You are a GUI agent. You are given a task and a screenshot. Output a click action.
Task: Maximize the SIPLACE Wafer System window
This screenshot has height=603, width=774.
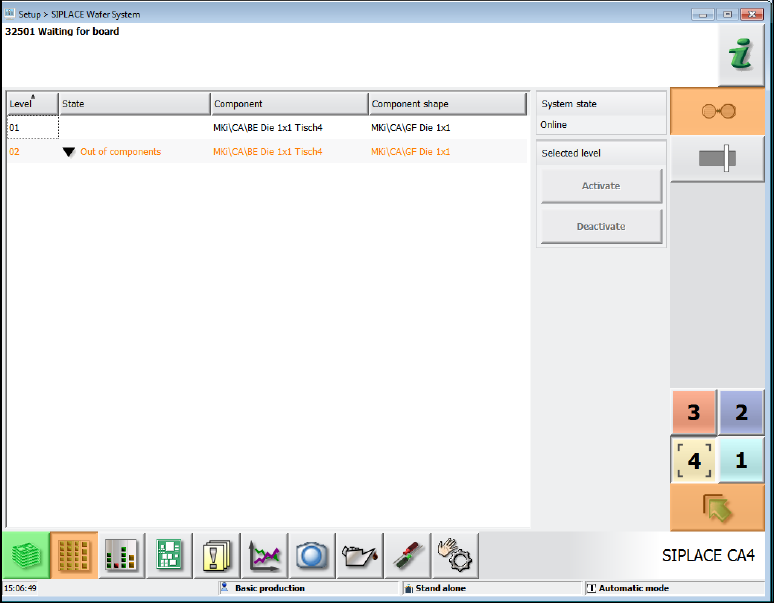coord(727,14)
